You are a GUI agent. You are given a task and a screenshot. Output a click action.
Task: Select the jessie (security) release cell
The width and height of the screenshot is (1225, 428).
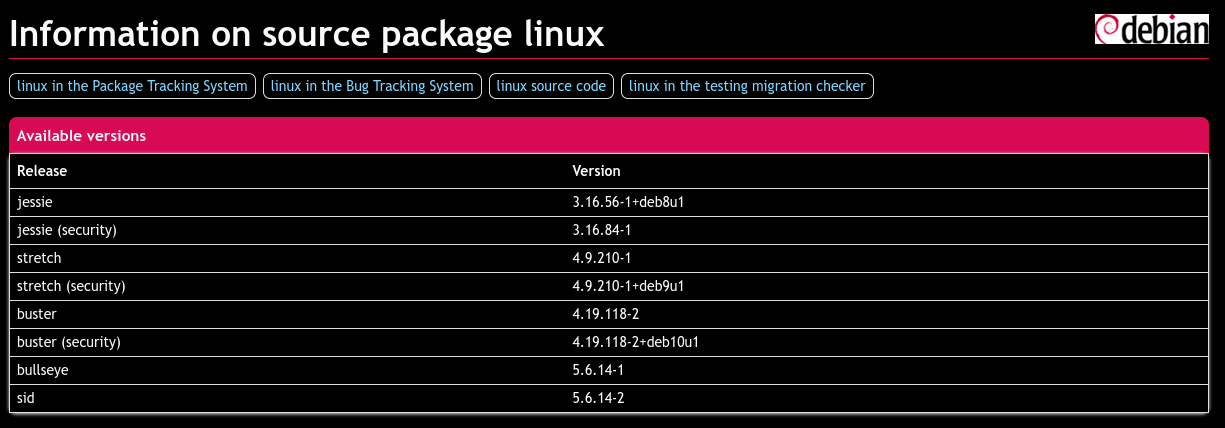[287, 230]
